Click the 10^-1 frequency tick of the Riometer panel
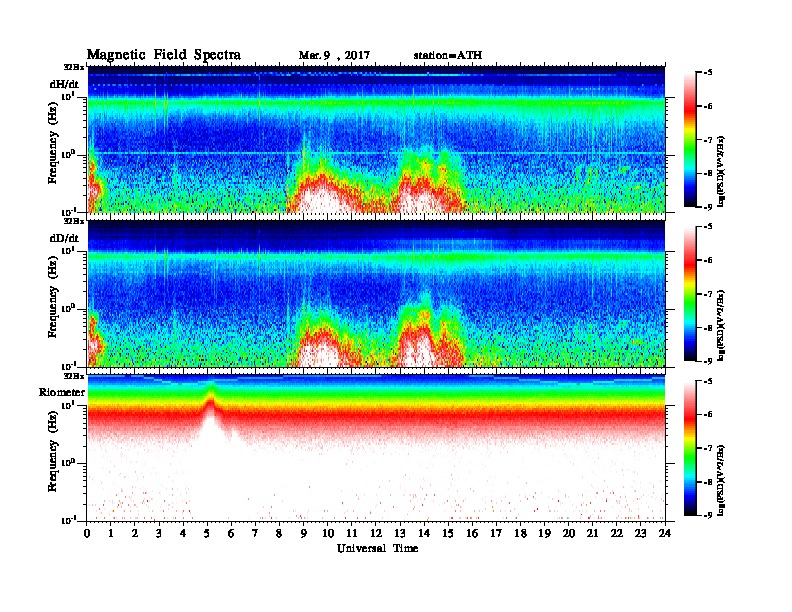Screen dimensions: 792x612 pos(68,520)
